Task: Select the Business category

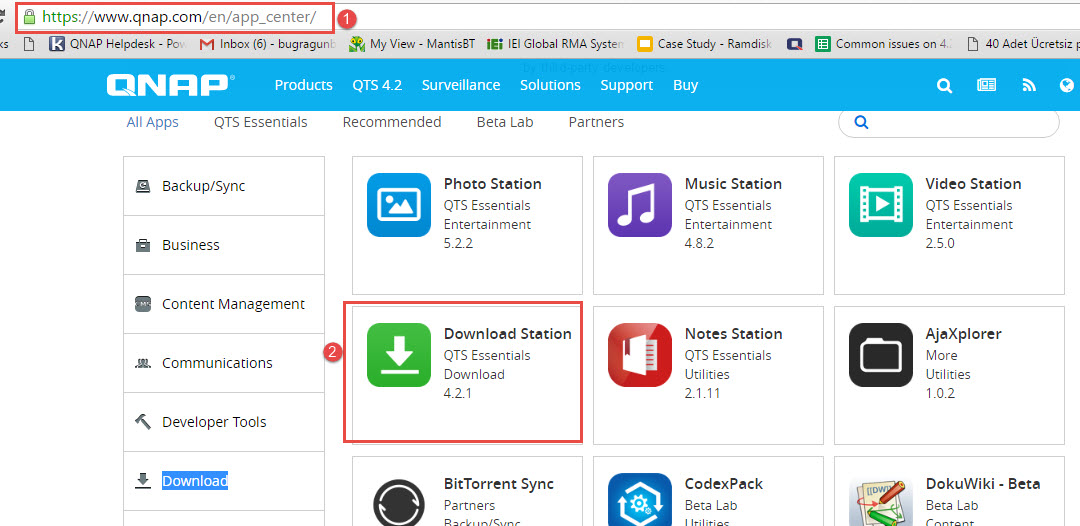Action: click(x=224, y=245)
